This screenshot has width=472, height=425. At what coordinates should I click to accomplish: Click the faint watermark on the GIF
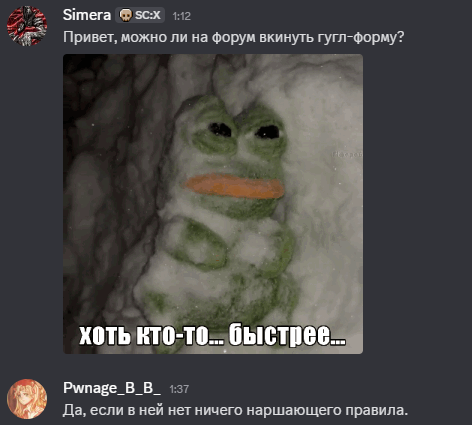[x=347, y=155]
